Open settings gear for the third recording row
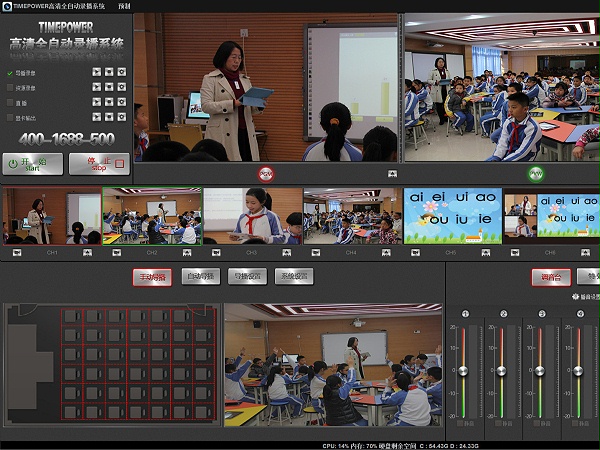Viewport: 600px width, 450px height. coord(122,102)
